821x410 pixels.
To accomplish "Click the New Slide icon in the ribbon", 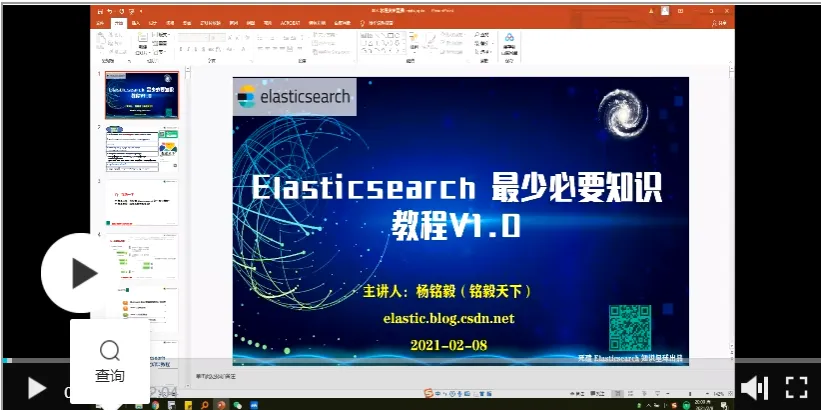I will (x=142, y=38).
